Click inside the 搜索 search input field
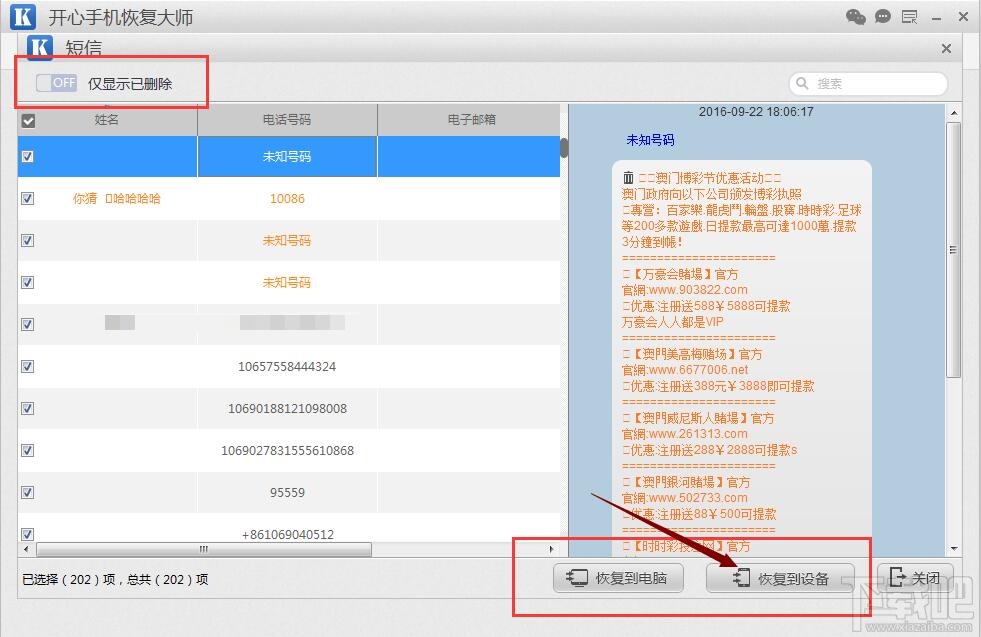Screen dimensions: 981x637 870,84
